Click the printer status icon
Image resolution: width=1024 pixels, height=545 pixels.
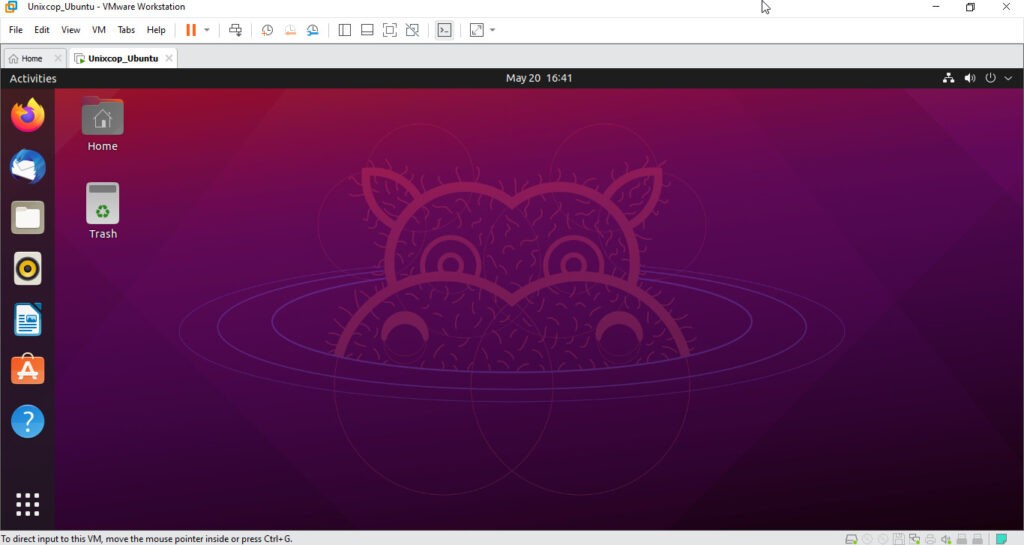(930, 538)
